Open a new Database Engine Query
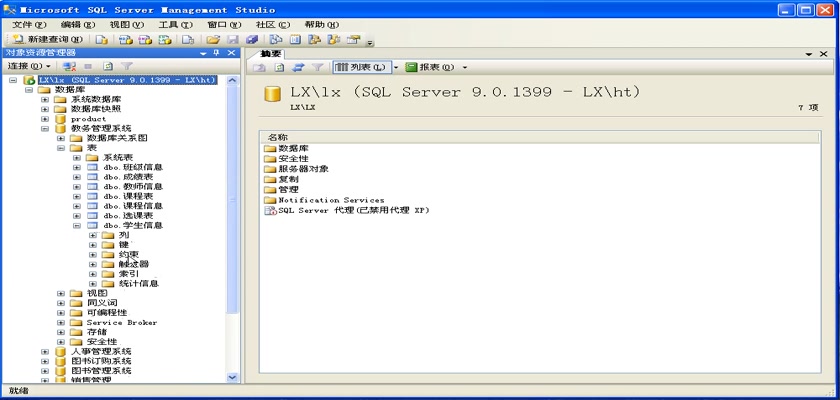Image resolution: width=840 pixels, height=400 pixels. pos(102,40)
